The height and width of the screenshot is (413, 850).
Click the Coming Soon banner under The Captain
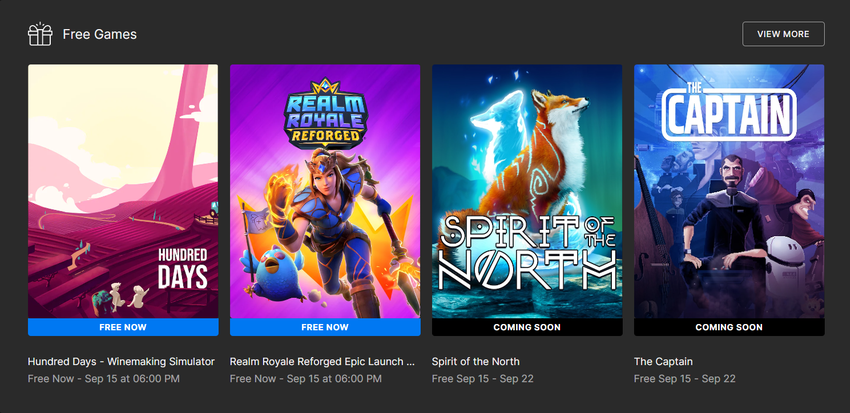tap(729, 327)
